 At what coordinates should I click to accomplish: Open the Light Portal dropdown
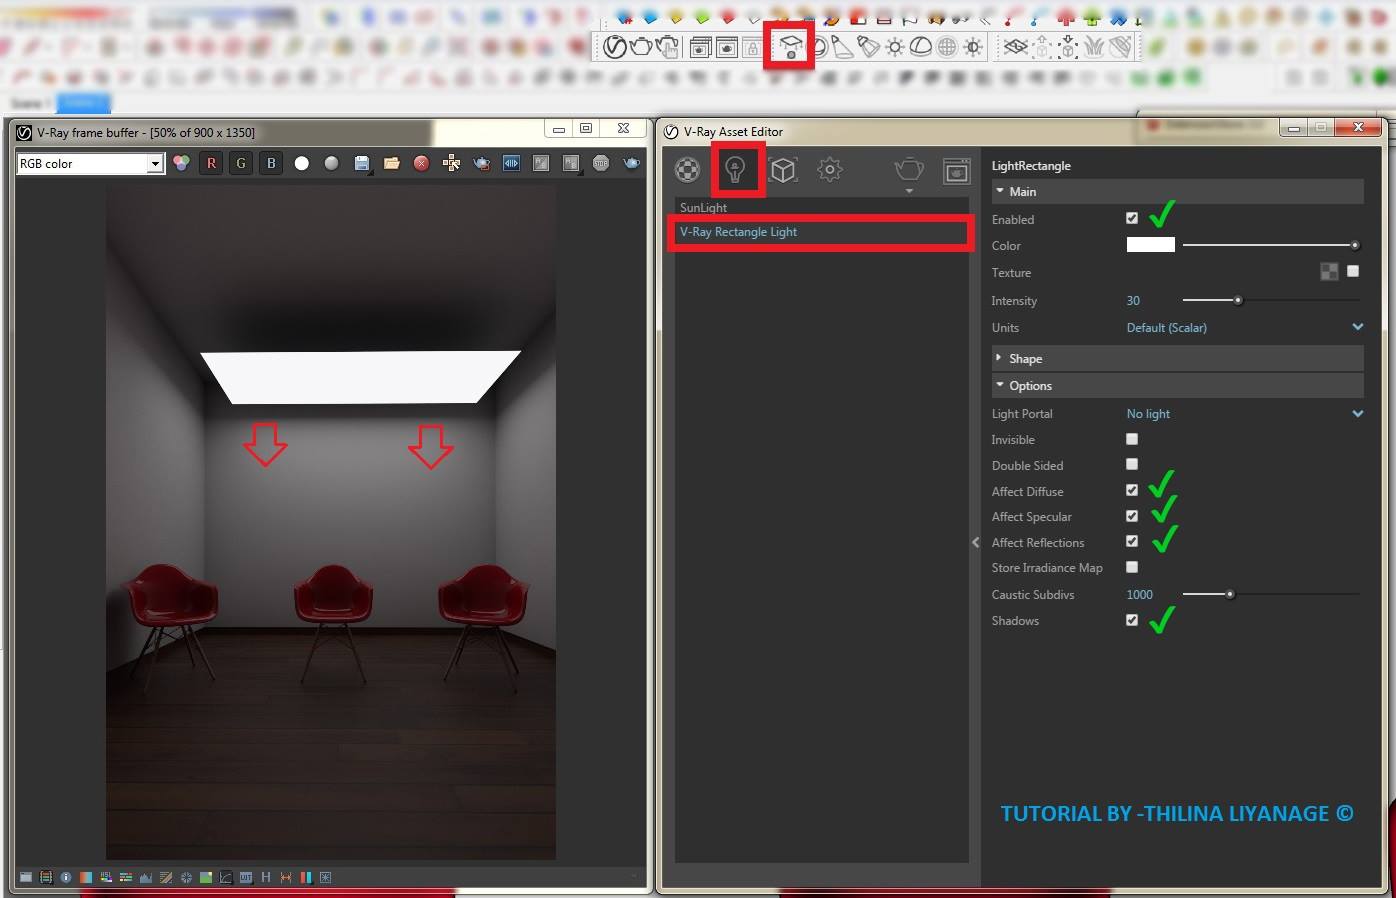(x=1245, y=413)
